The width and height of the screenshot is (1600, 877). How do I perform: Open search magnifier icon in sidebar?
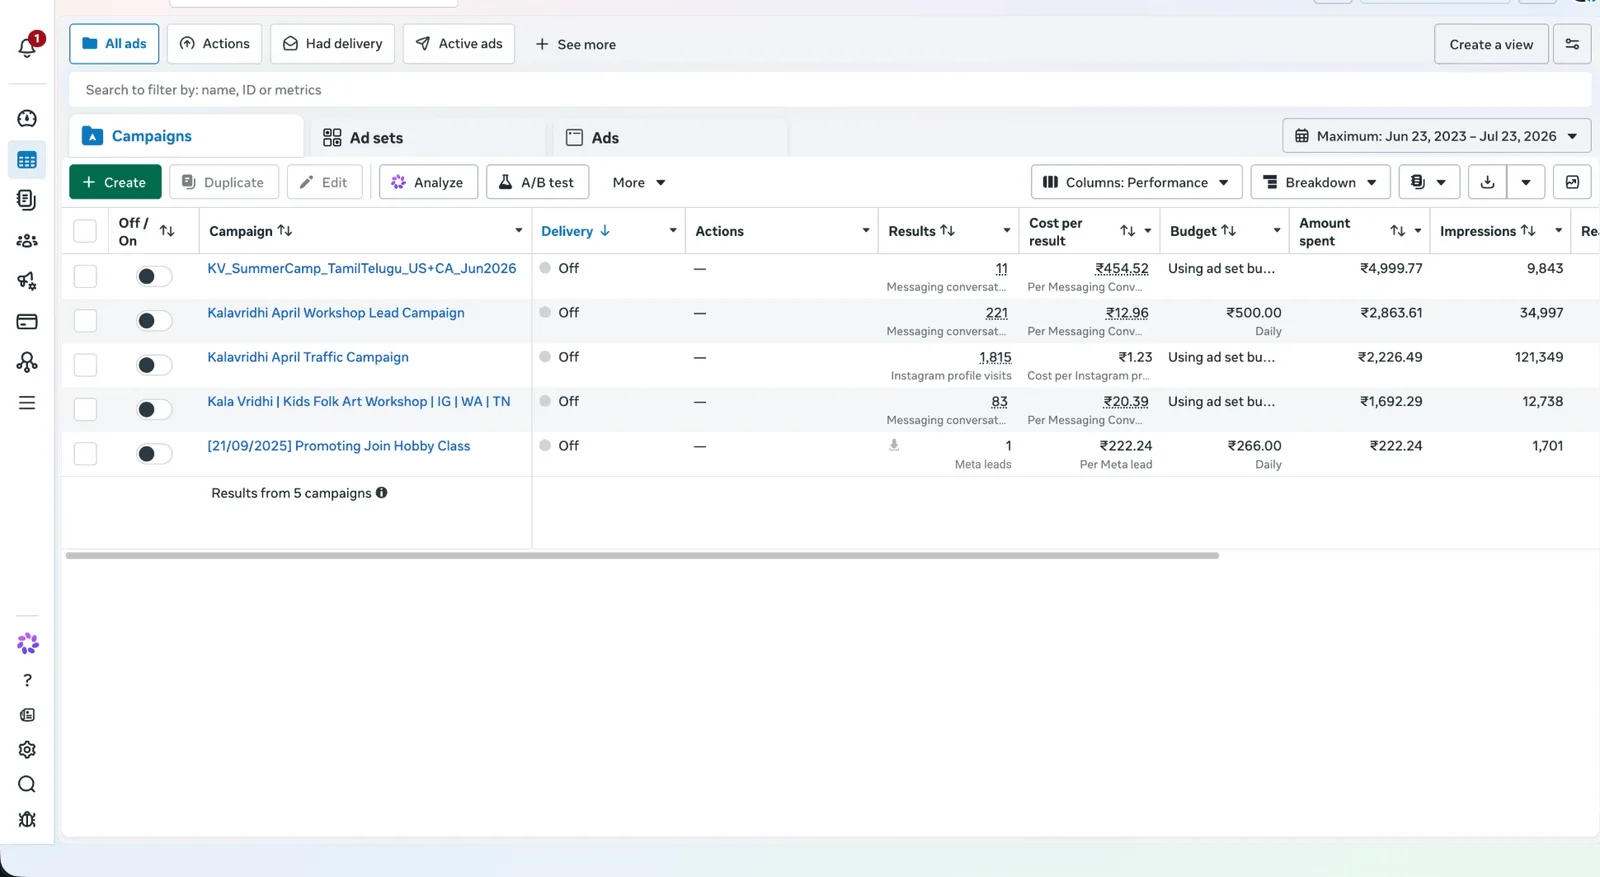tap(27, 784)
